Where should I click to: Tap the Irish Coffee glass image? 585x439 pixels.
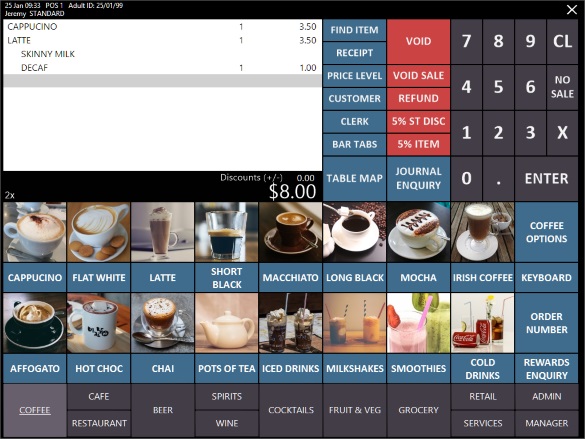click(482, 232)
